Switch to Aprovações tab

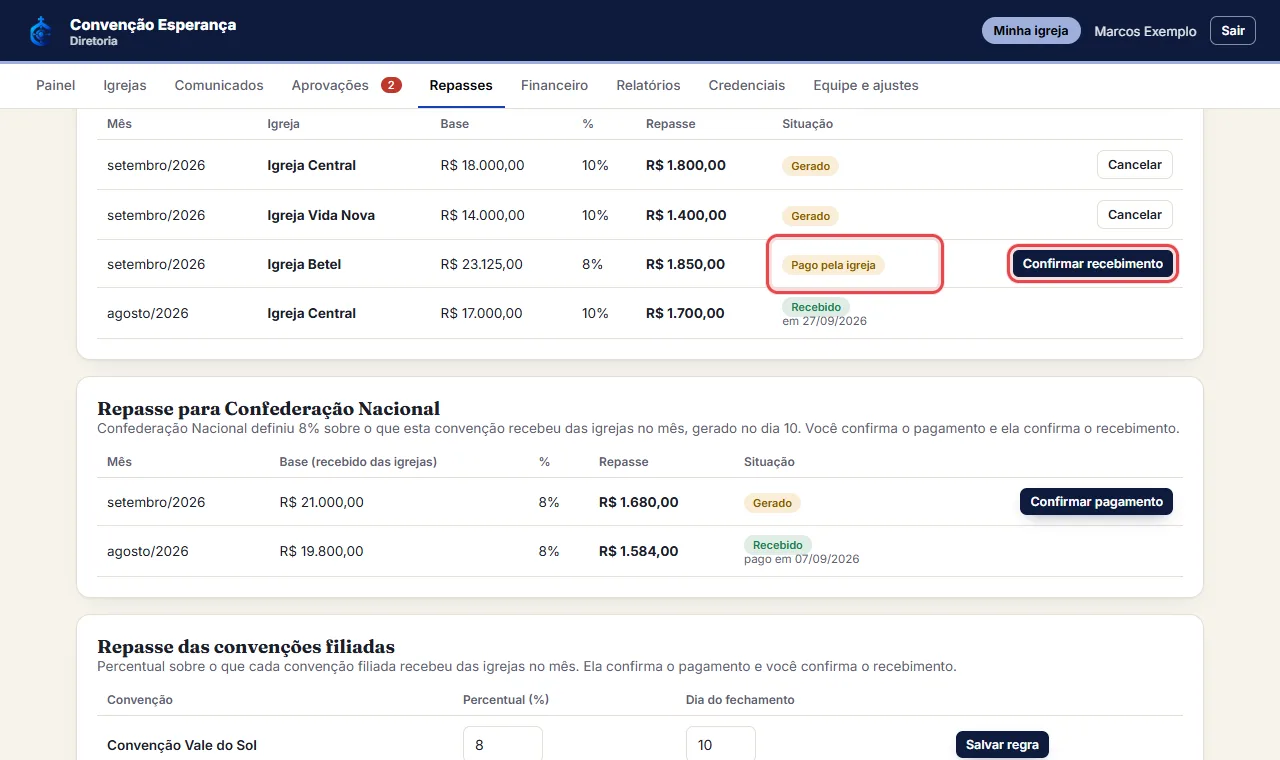pyautogui.click(x=346, y=85)
